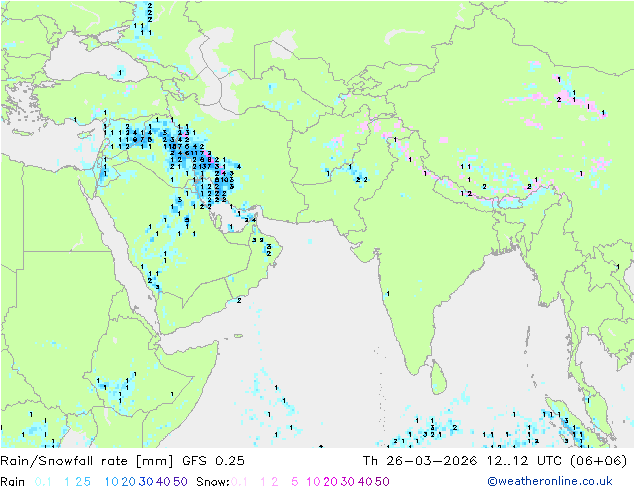The image size is (634, 490).
Task: Select the Rain legend value 2
Action: click(79, 482)
